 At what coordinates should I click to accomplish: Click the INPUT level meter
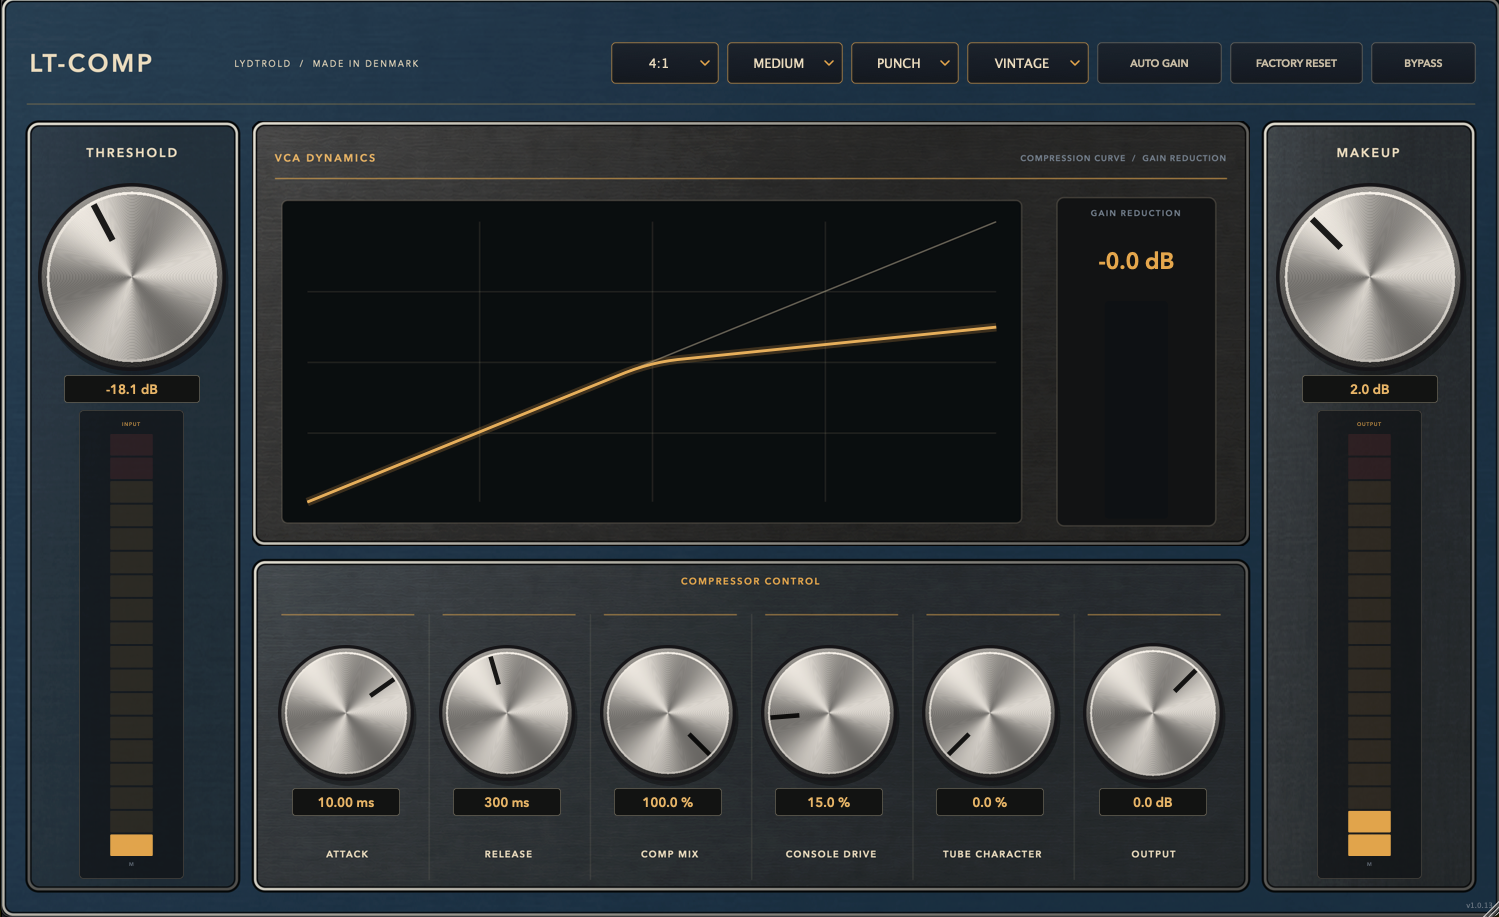click(x=131, y=645)
